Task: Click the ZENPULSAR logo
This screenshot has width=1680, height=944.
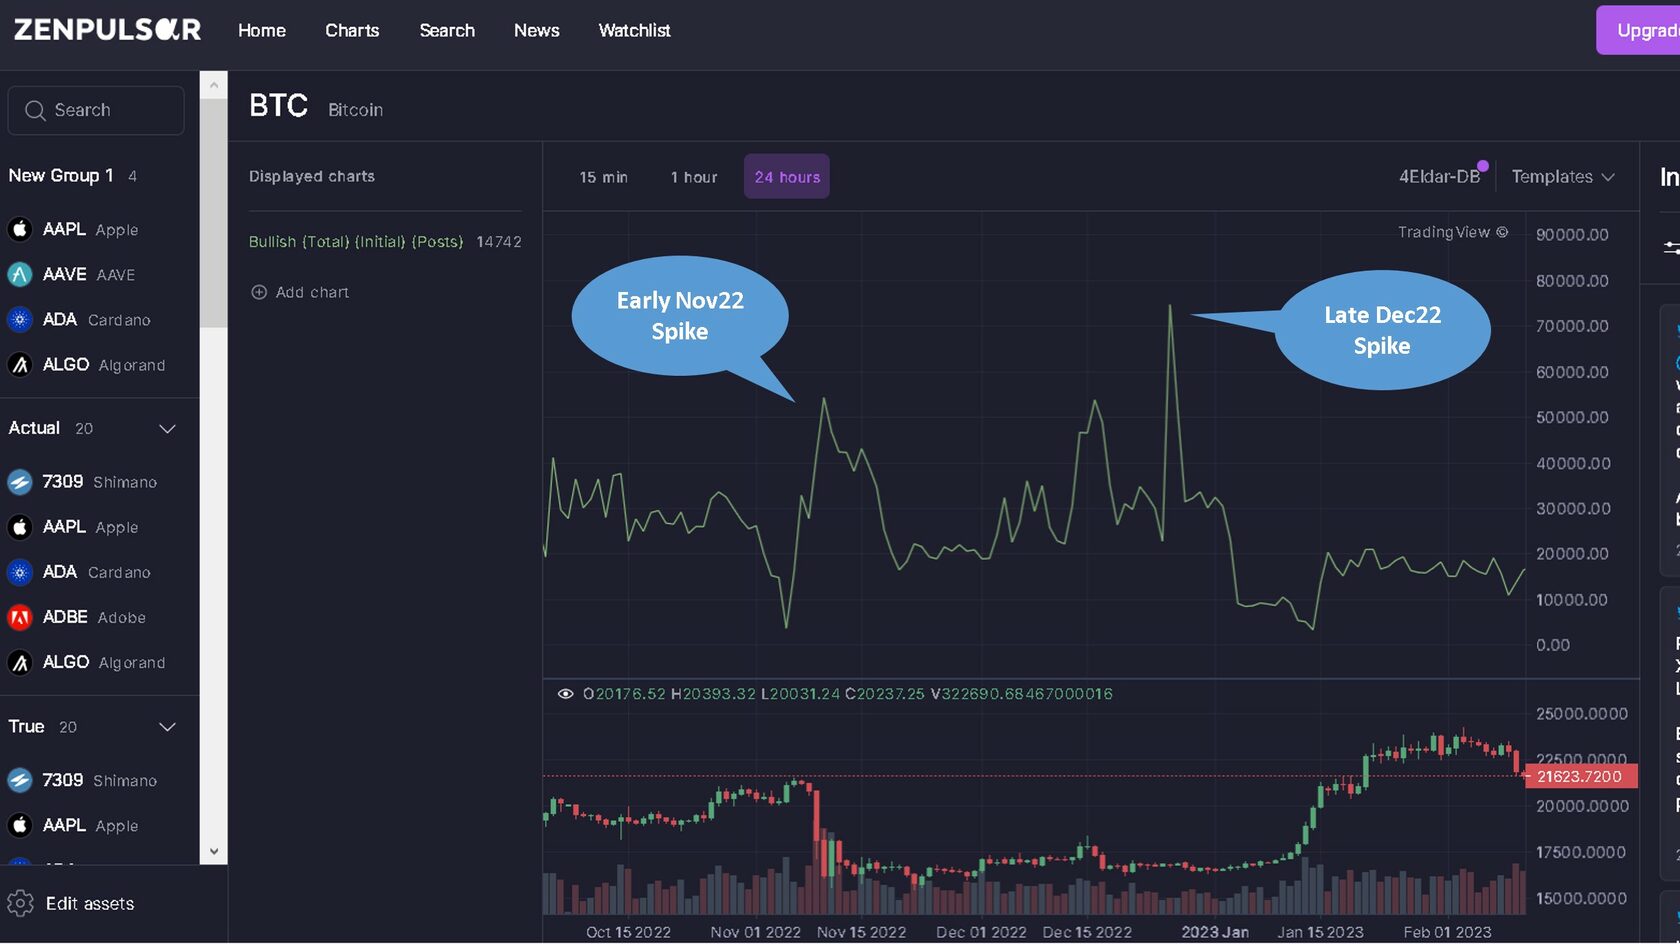Action: [x=107, y=30]
